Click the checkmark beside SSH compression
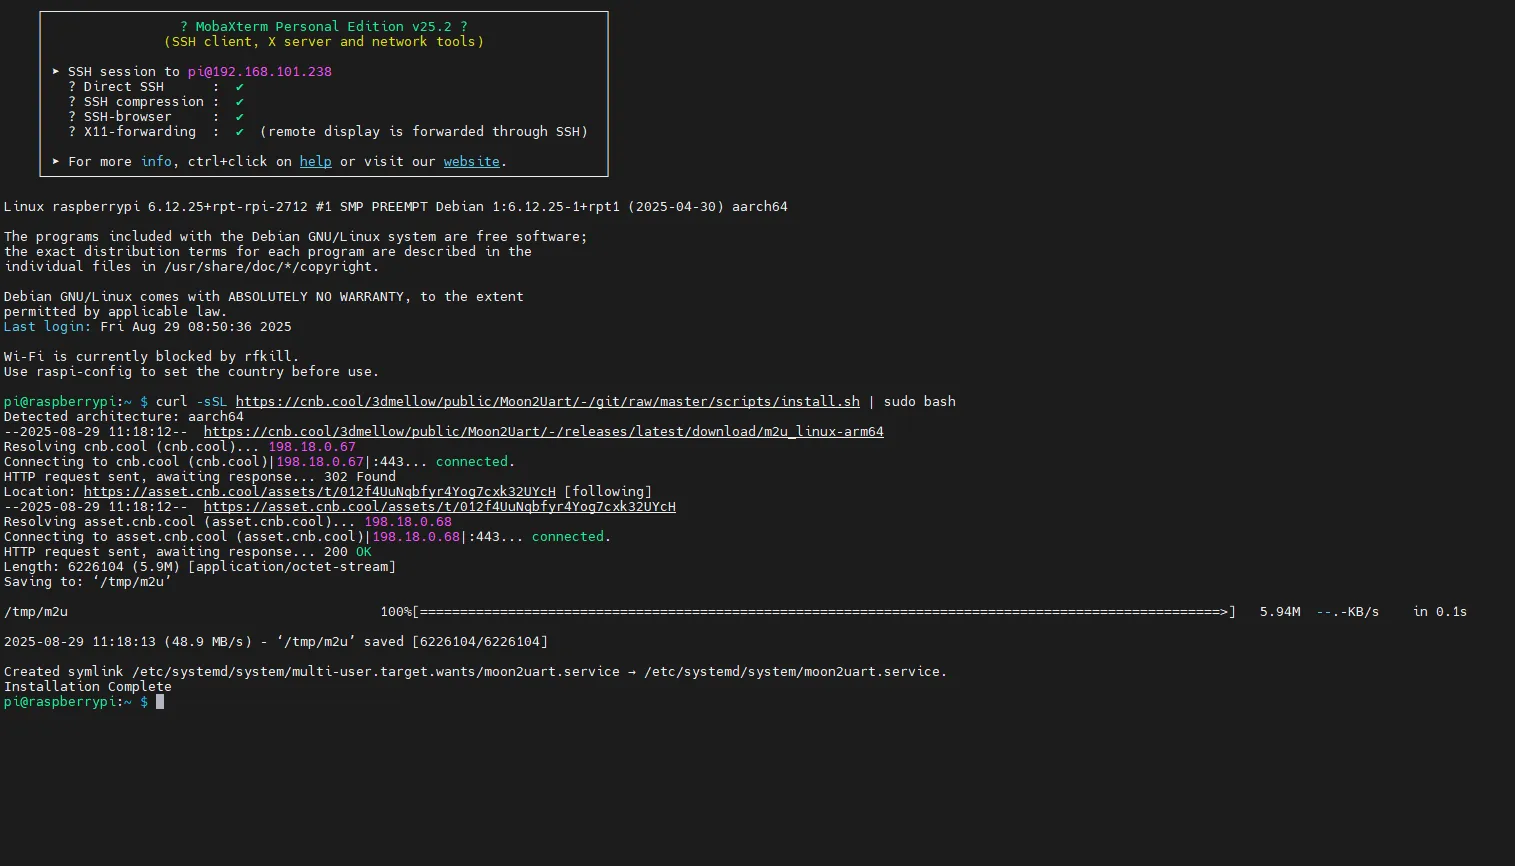Viewport: 1515px width, 866px height. (x=240, y=102)
